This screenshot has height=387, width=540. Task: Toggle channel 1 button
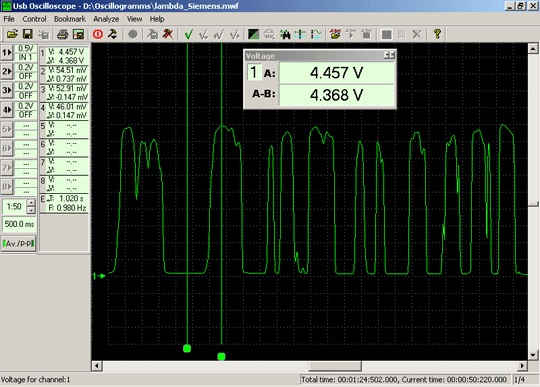(7, 53)
